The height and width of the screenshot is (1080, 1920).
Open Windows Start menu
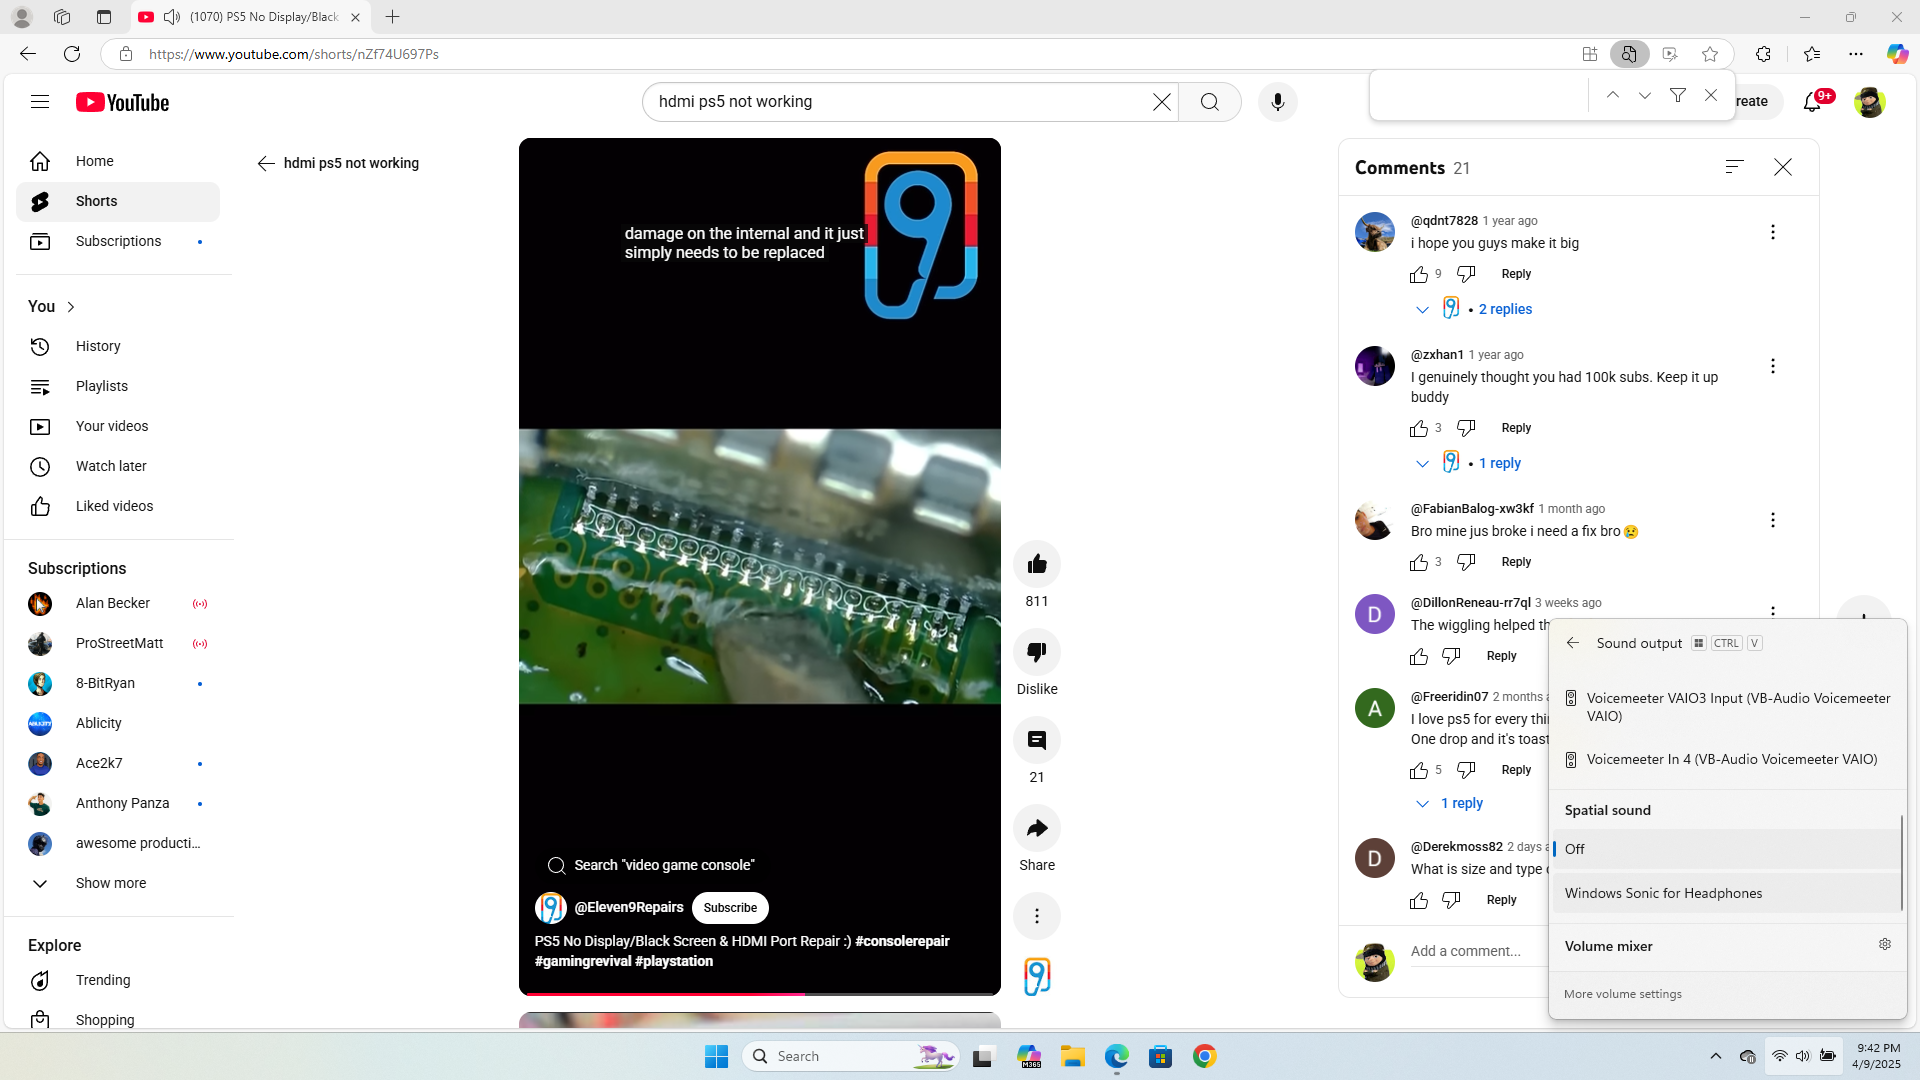click(716, 1056)
